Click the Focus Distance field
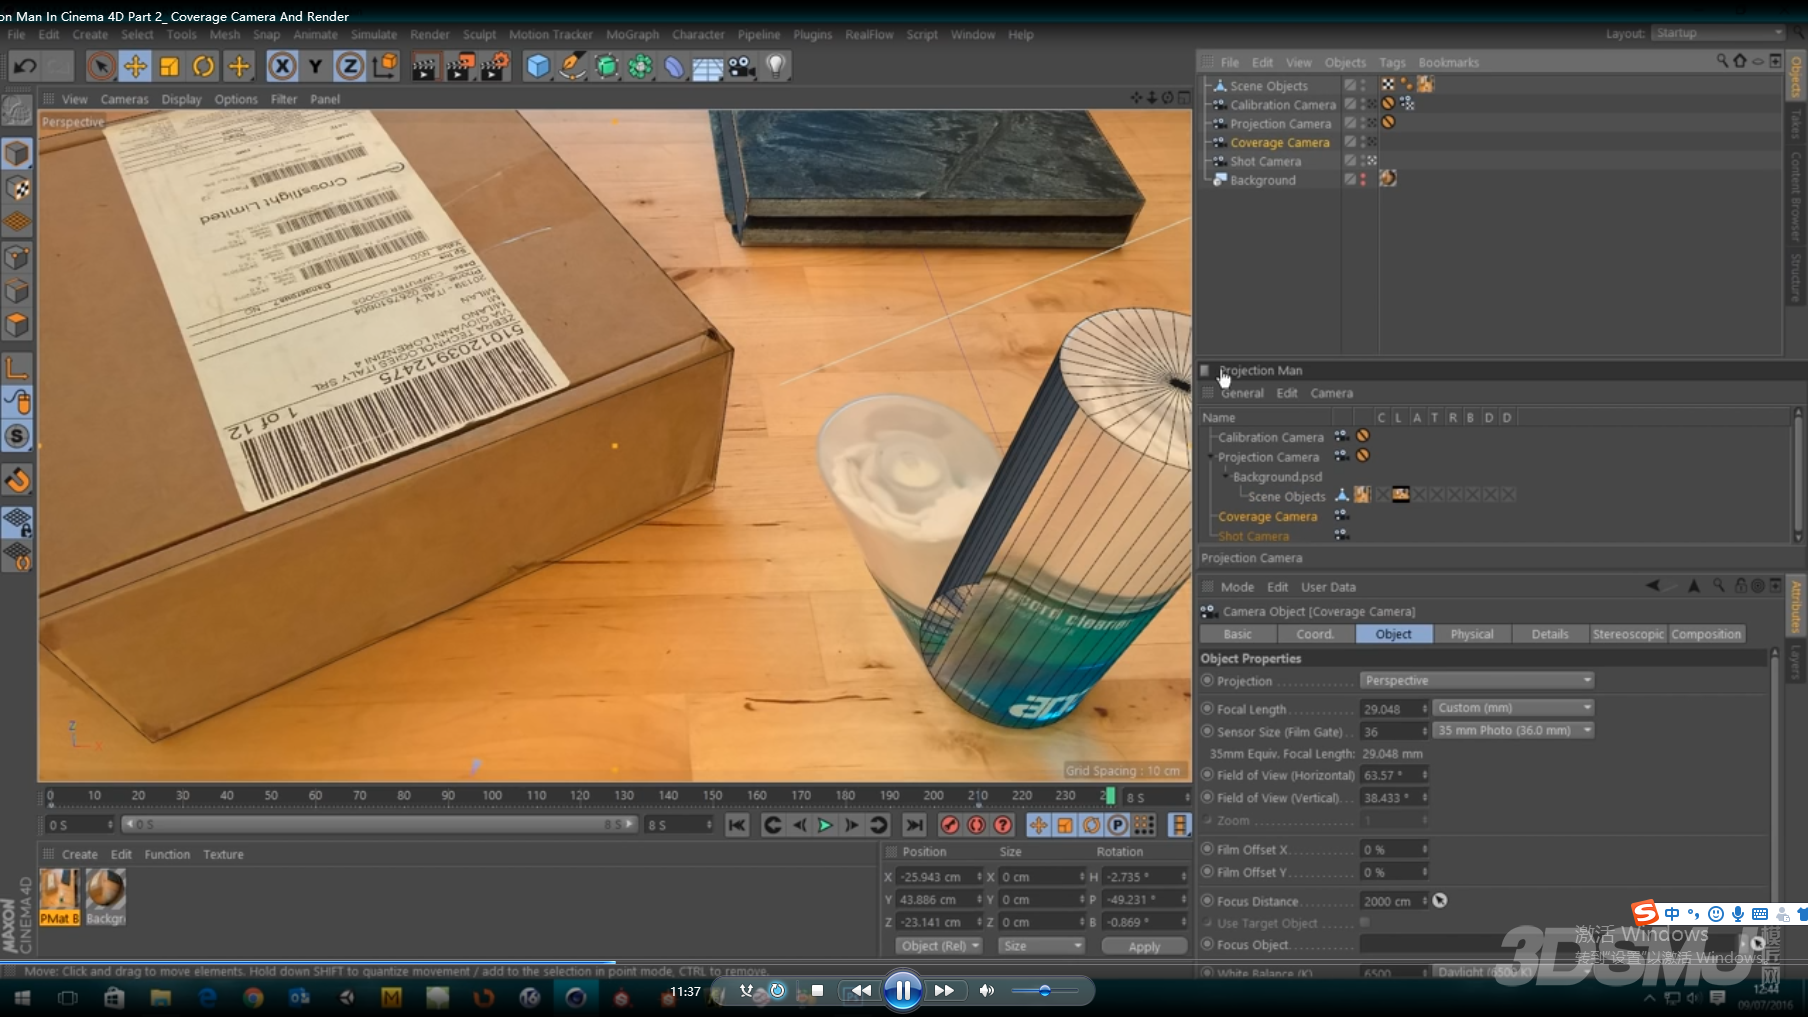The width and height of the screenshot is (1808, 1017). (x=1392, y=901)
